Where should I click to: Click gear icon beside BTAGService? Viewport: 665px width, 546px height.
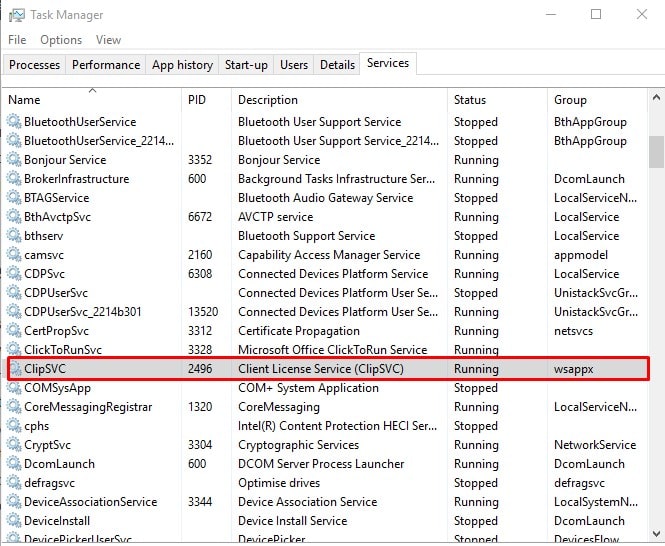(14, 198)
